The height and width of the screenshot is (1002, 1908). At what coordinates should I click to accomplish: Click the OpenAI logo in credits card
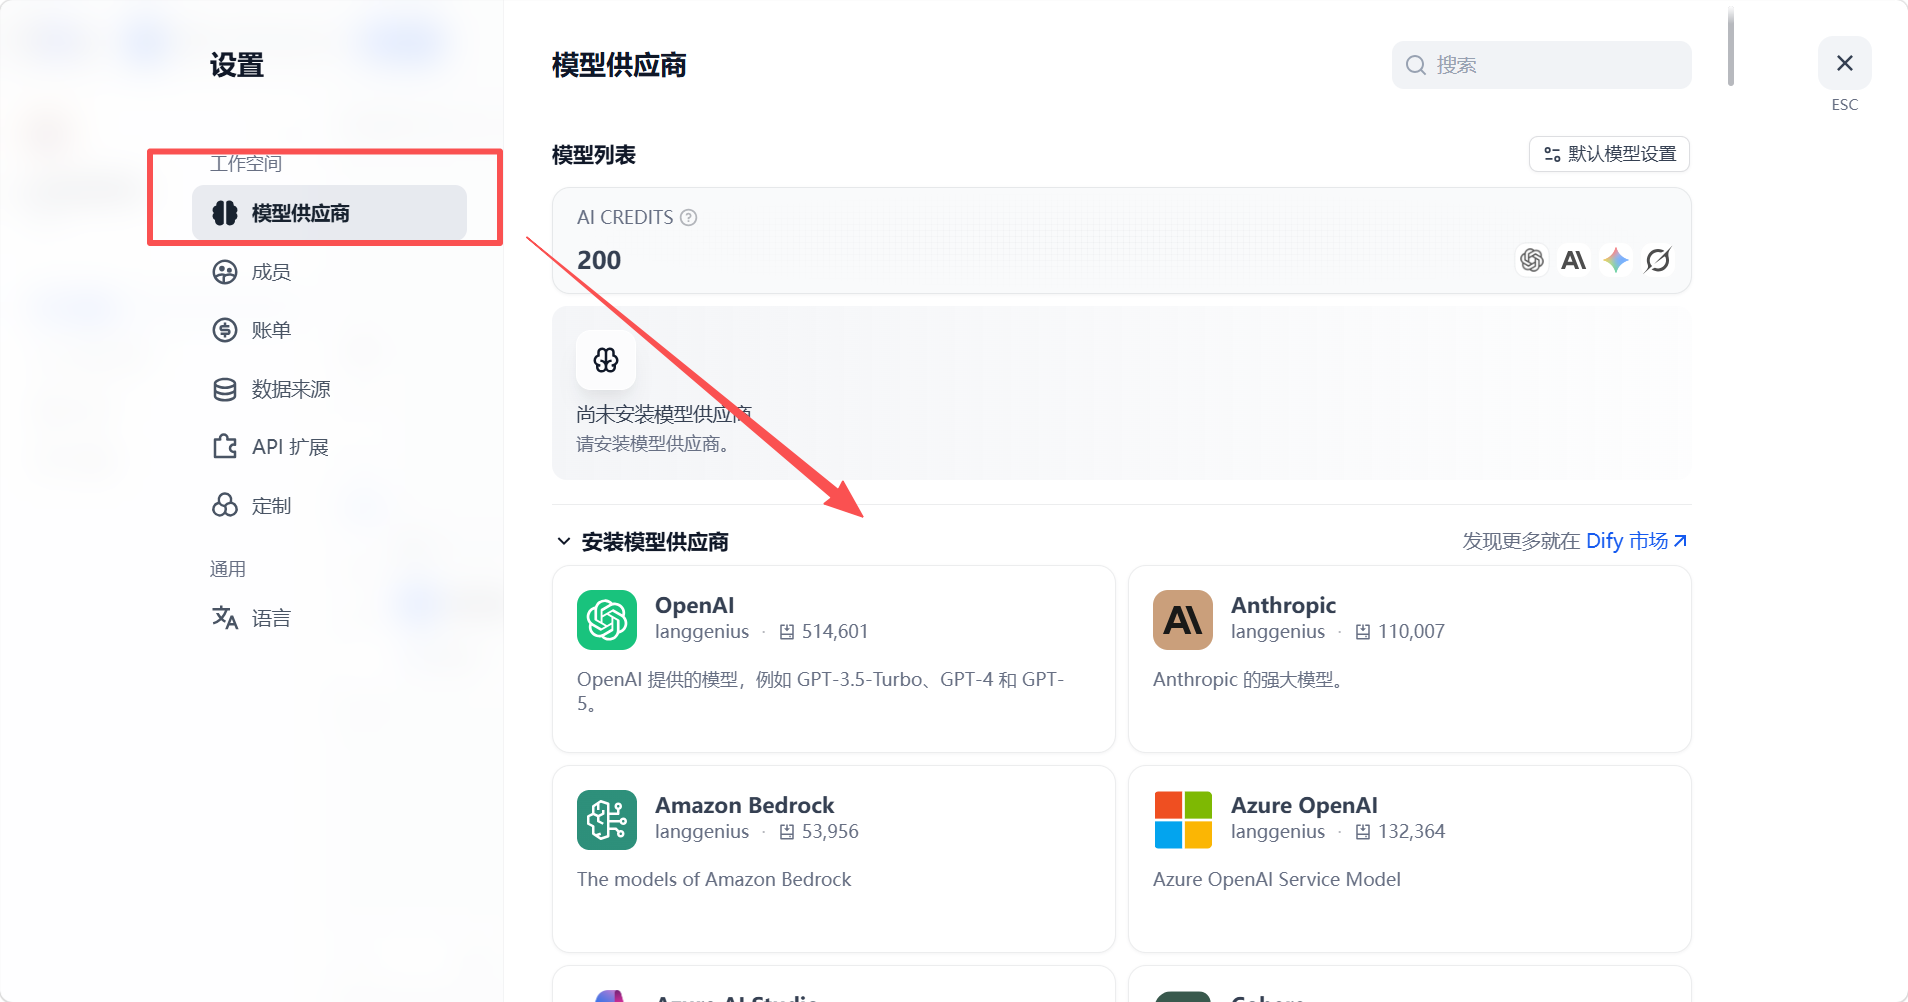point(1531,260)
